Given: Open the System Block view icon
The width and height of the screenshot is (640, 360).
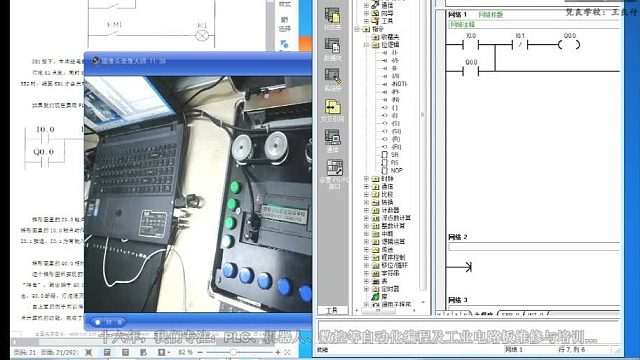Looking at the screenshot, I should 333,76.
